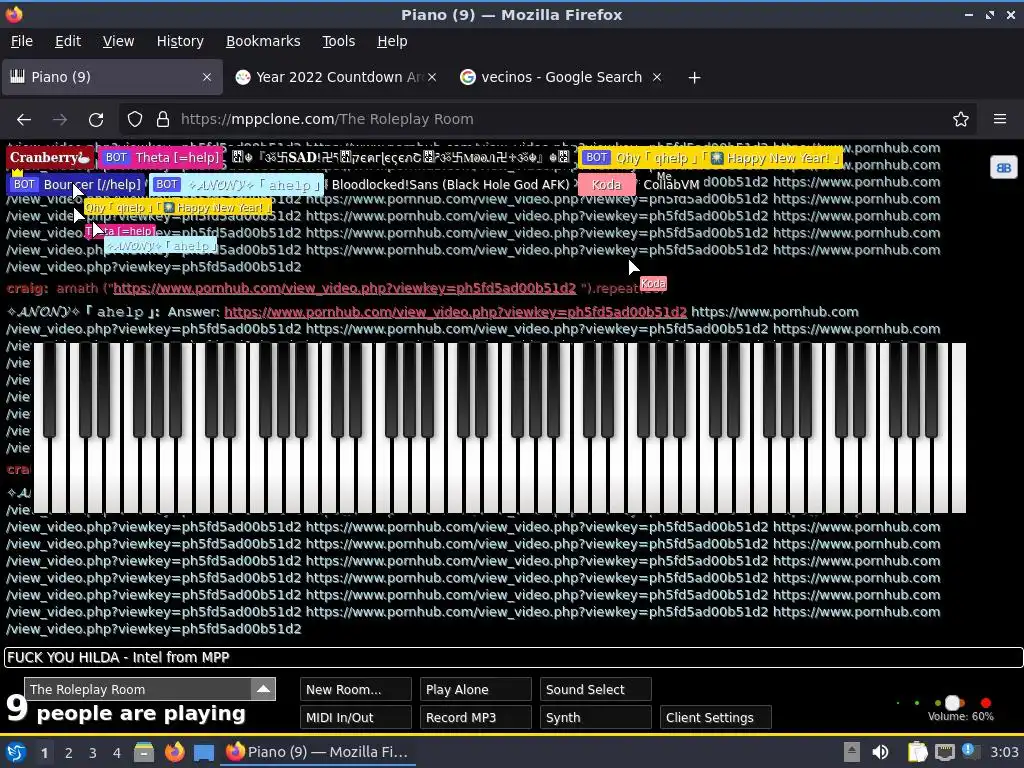Click The Roleplay Room room selector

click(138, 689)
